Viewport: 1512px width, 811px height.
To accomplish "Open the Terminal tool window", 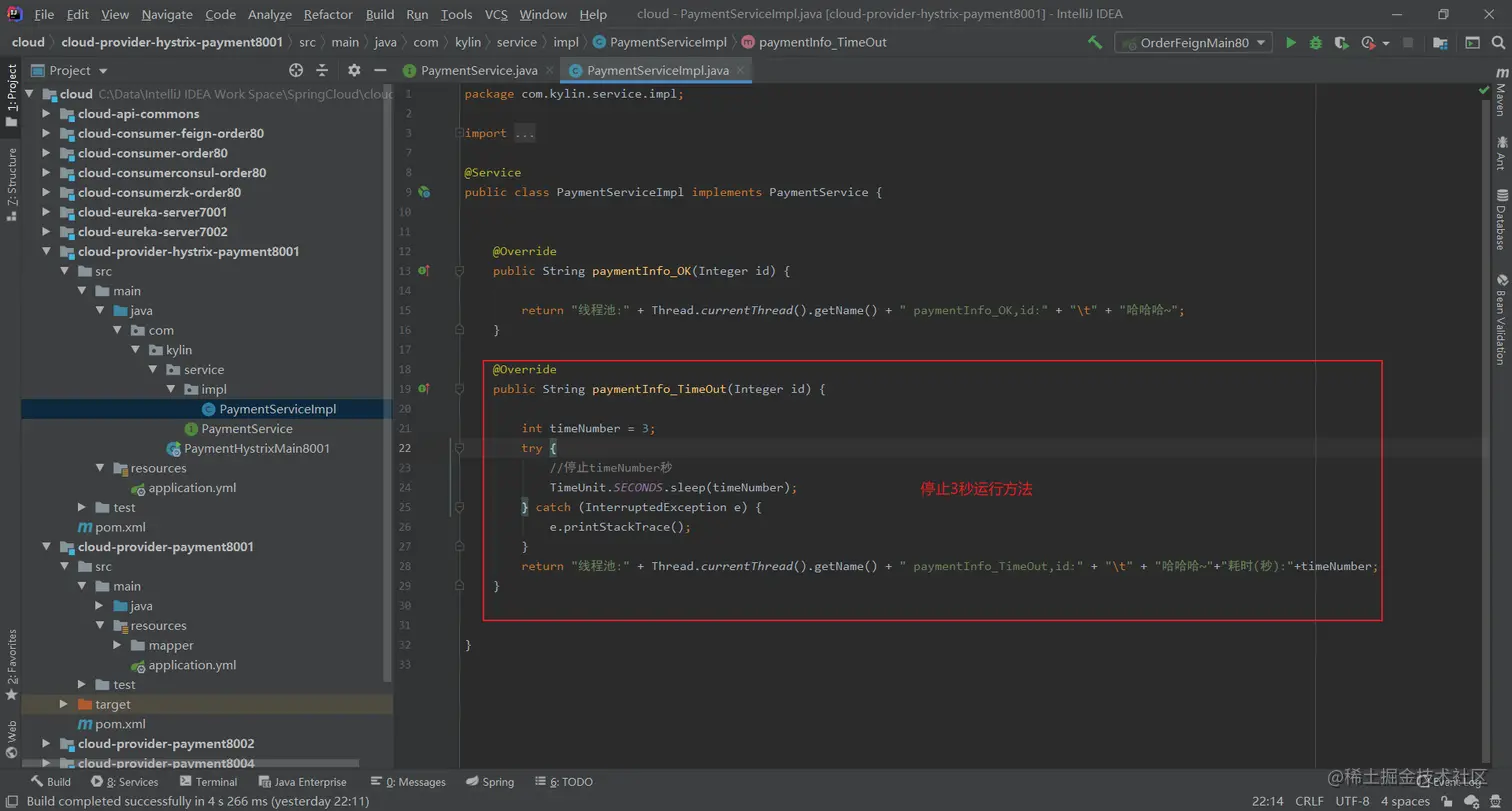I will pyautogui.click(x=208, y=782).
